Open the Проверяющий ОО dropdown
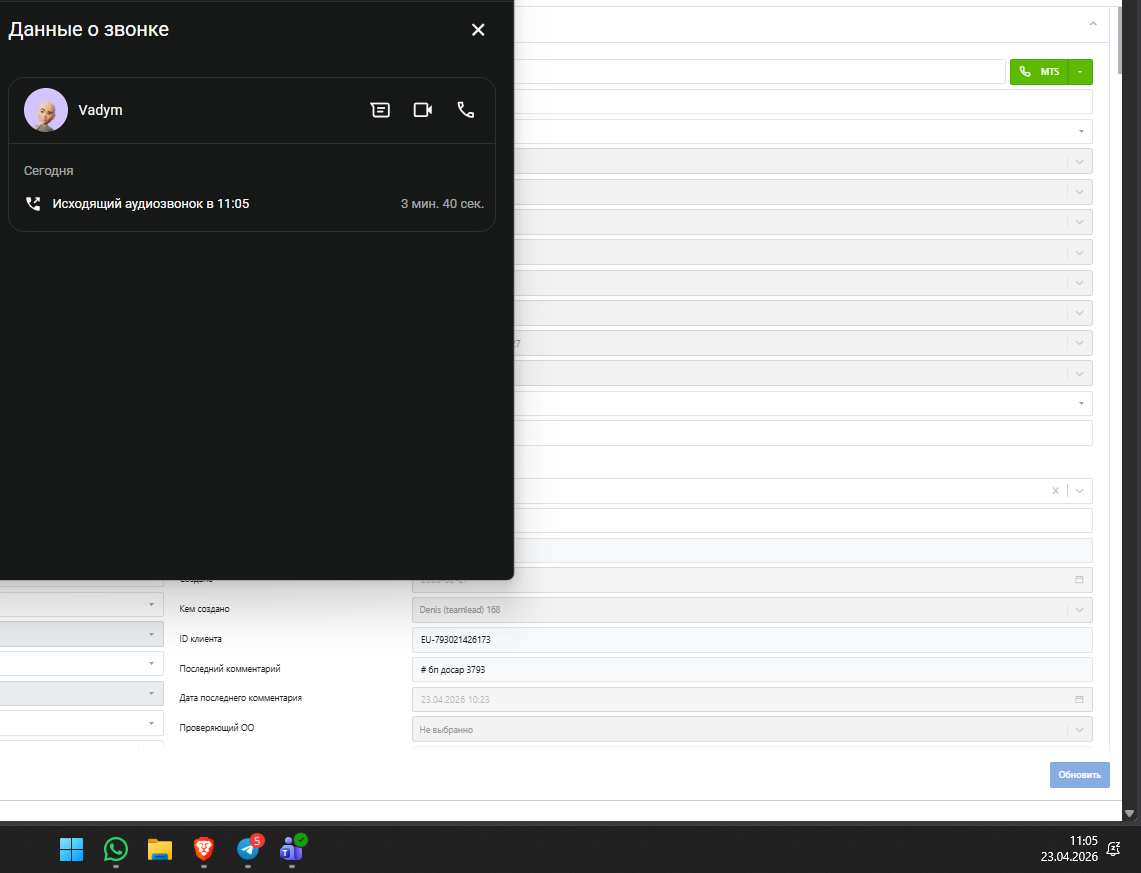This screenshot has height=873, width=1141. click(1080, 730)
